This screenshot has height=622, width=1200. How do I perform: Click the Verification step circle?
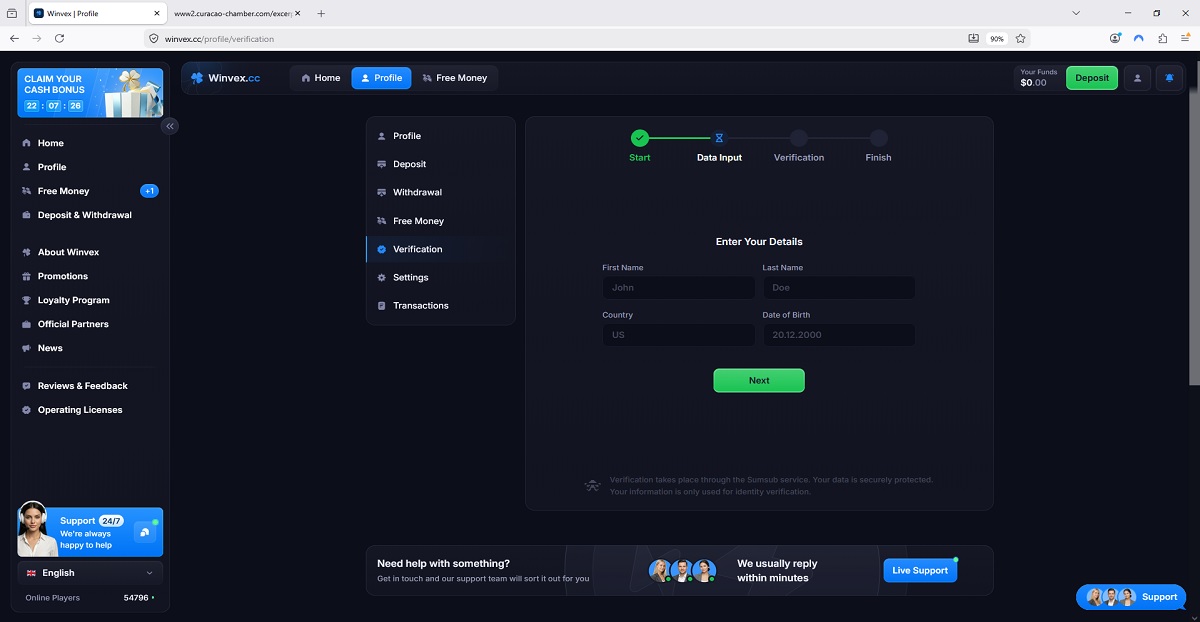click(798, 138)
